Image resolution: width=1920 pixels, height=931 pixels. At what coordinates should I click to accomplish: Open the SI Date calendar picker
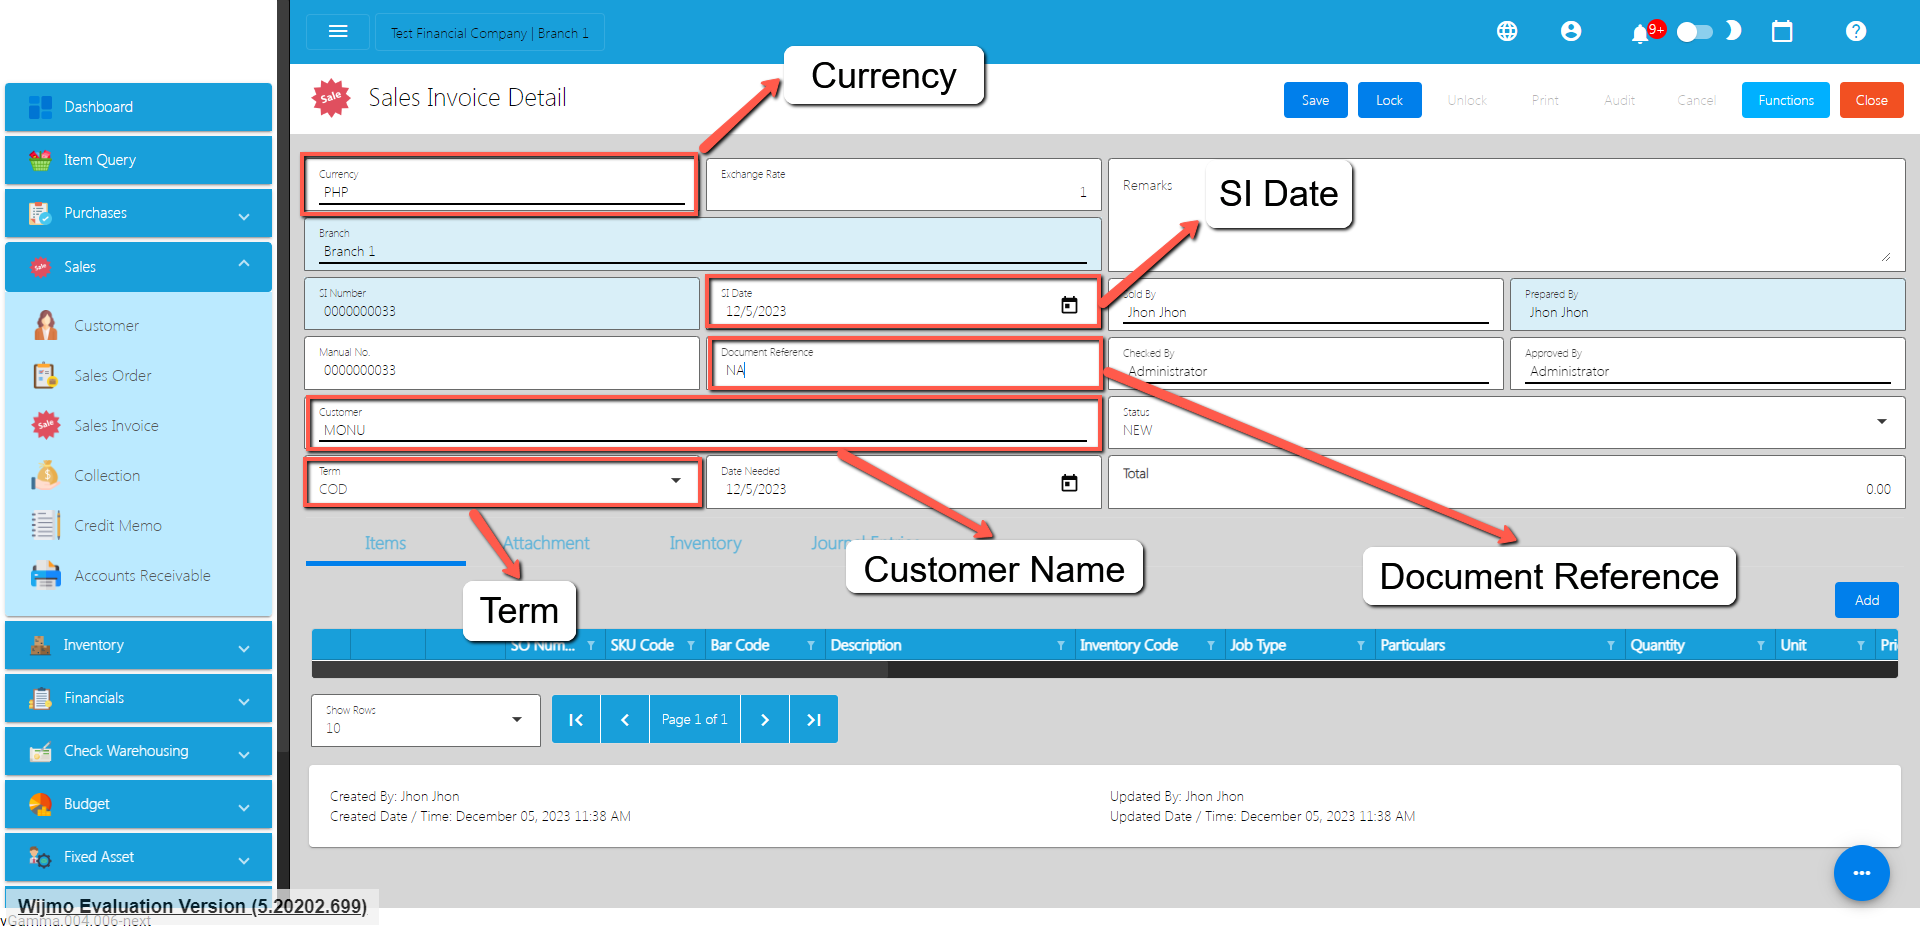point(1068,305)
